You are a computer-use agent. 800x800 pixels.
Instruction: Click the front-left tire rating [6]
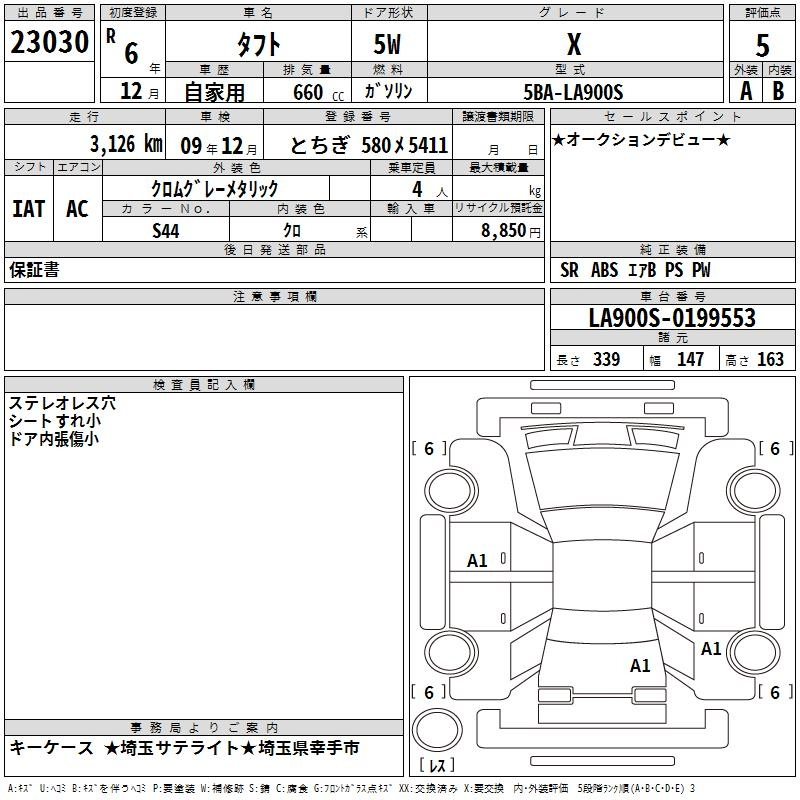pos(429,448)
